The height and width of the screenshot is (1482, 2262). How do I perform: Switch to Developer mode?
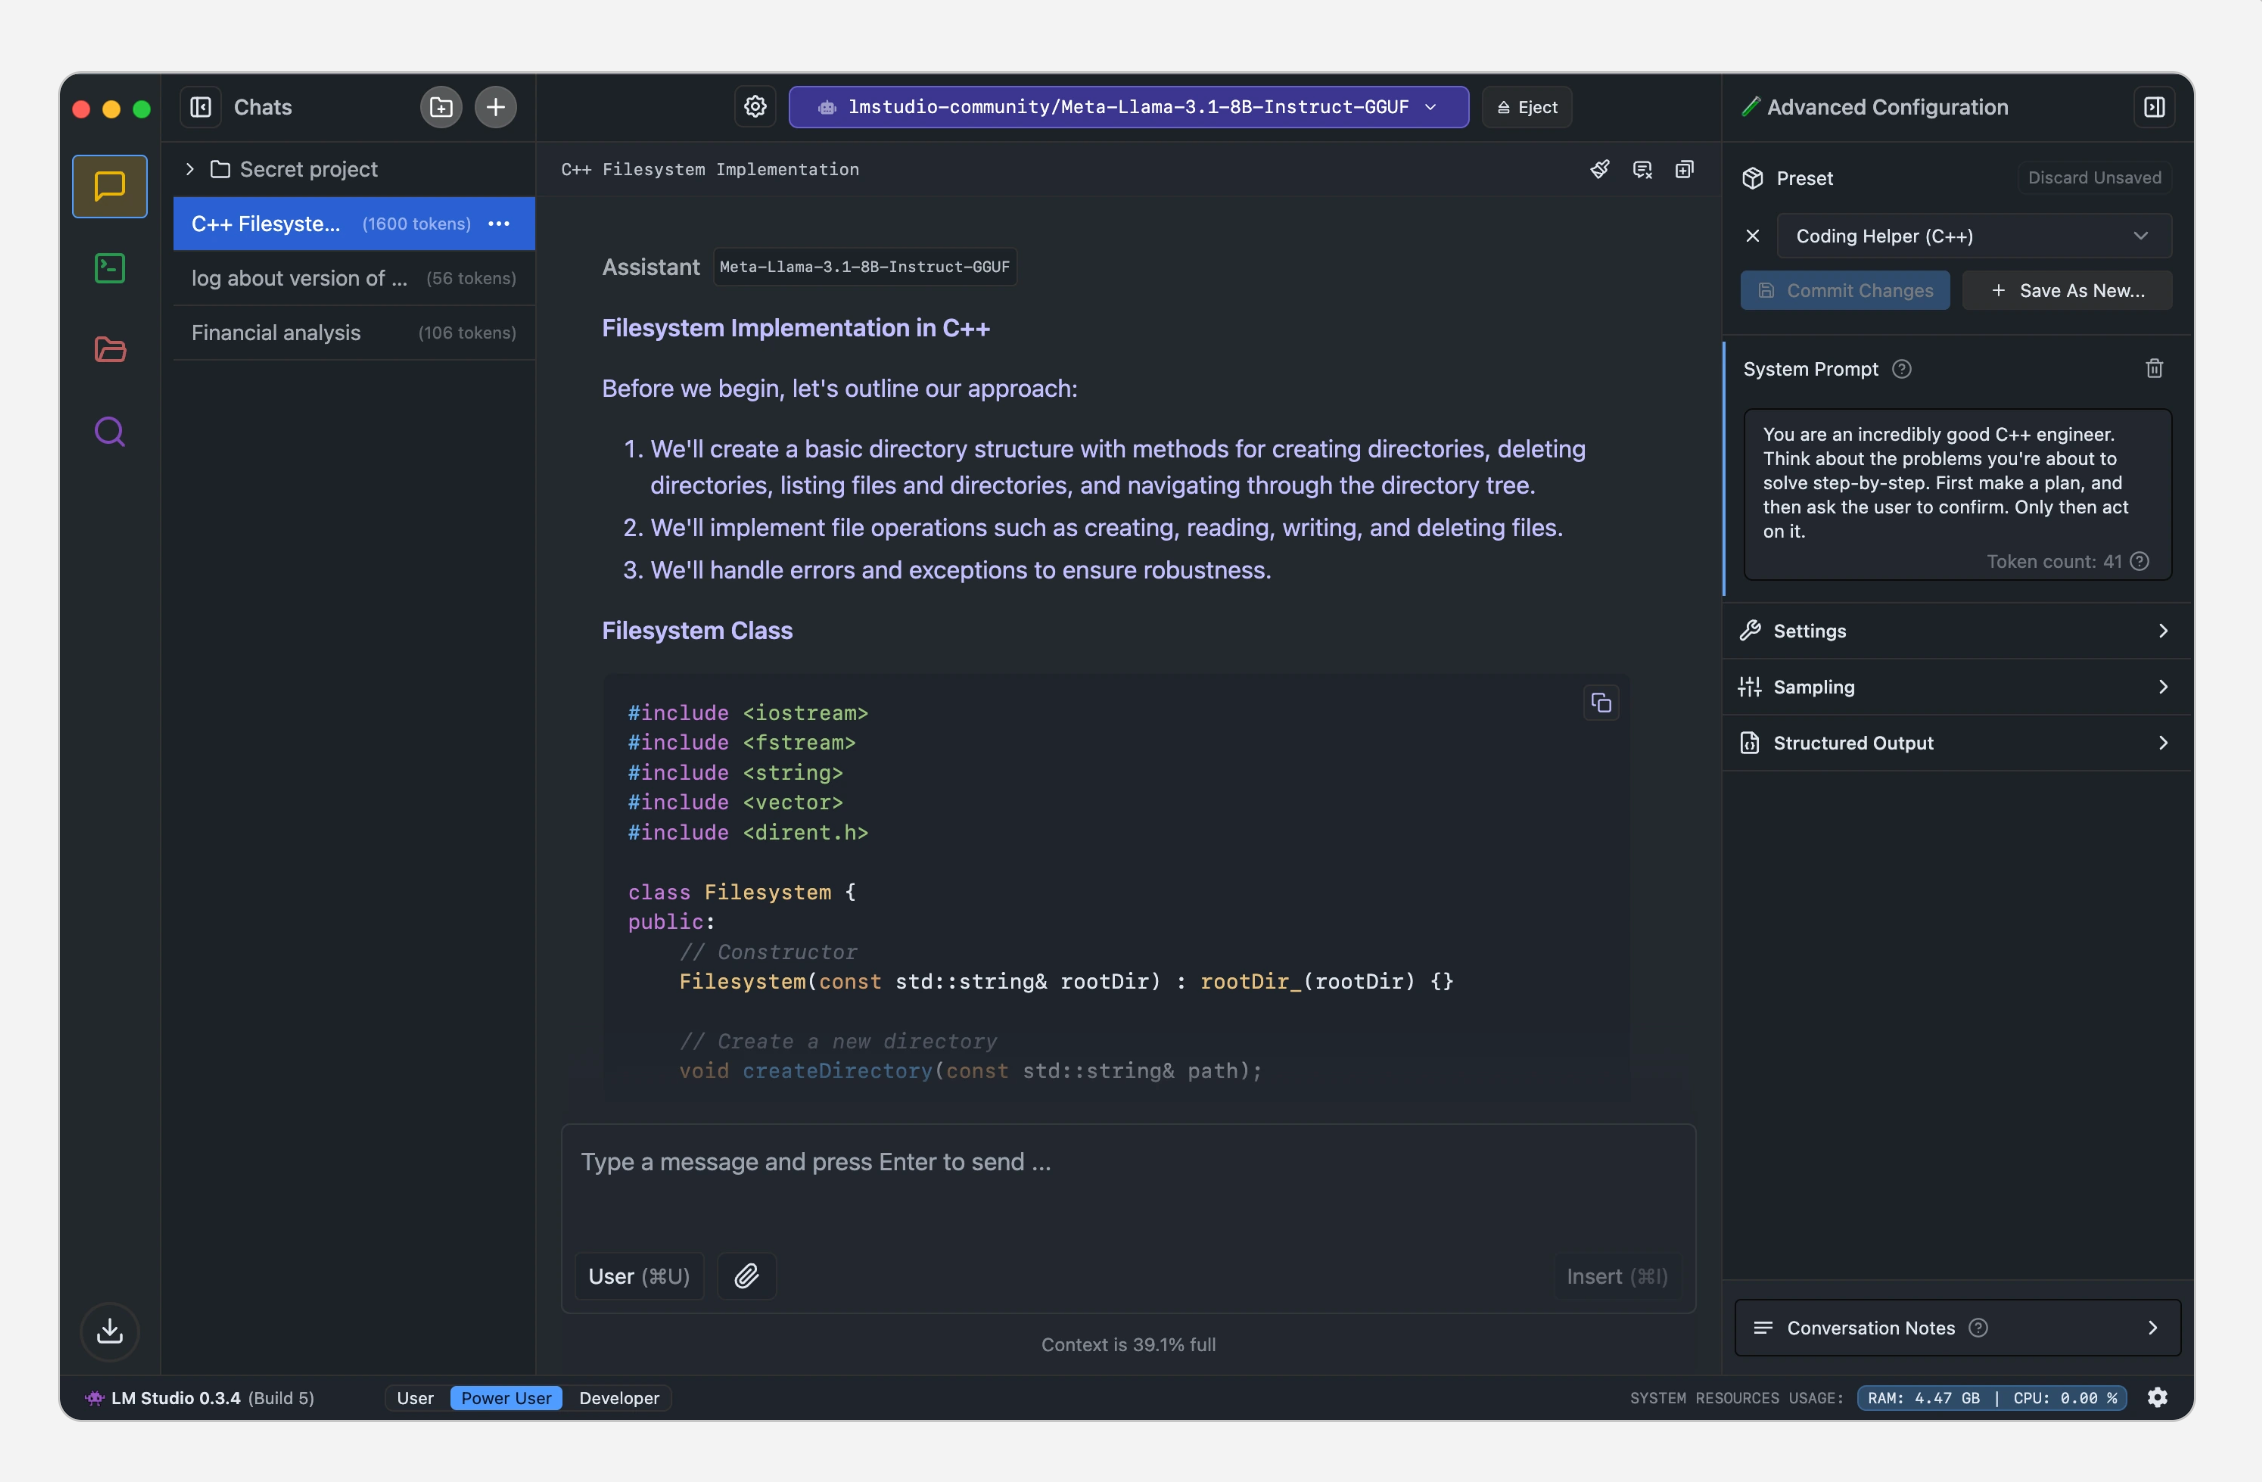(619, 1398)
